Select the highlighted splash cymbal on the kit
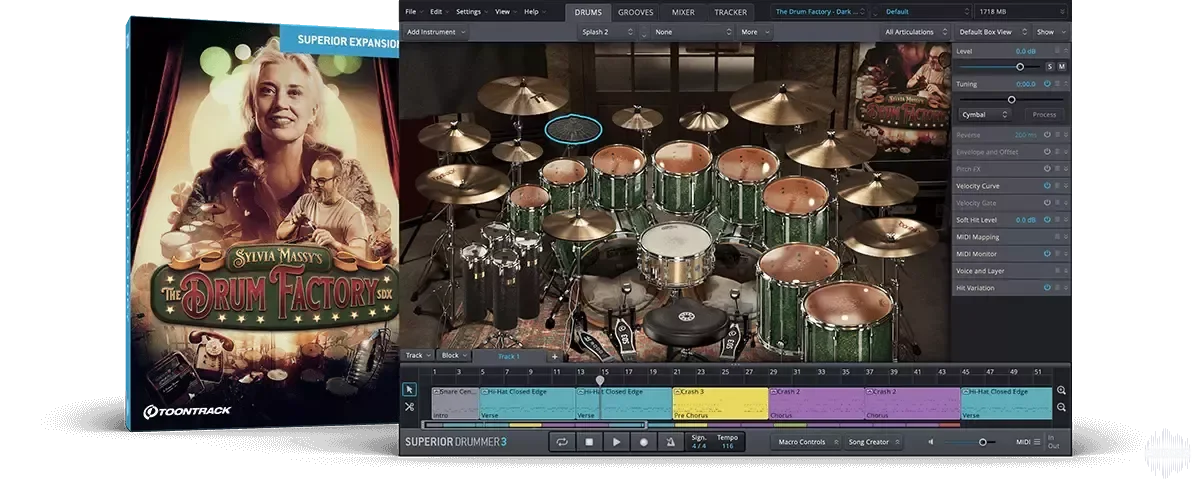Screen dimensions: 1200x488 coord(573,128)
